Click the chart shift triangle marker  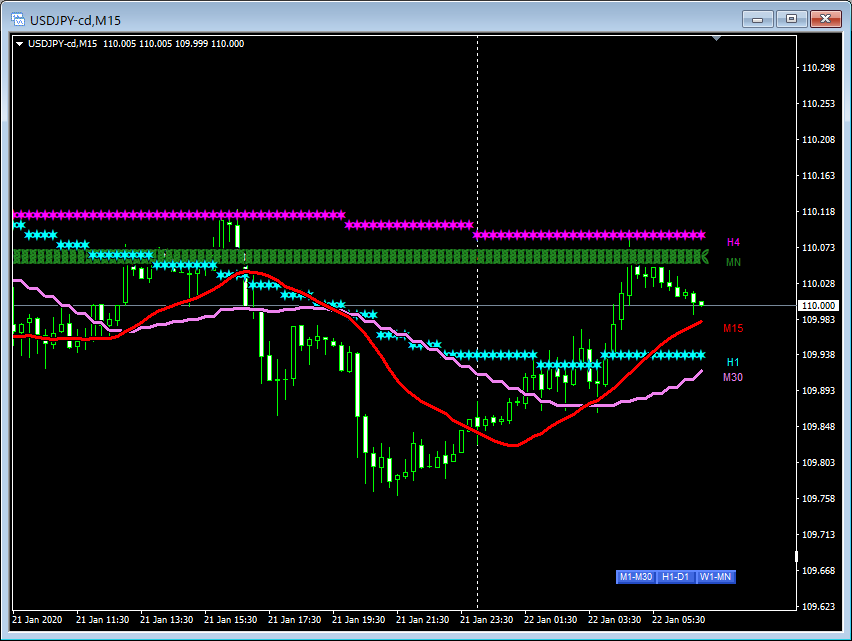pyautogui.click(x=716, y=39)
